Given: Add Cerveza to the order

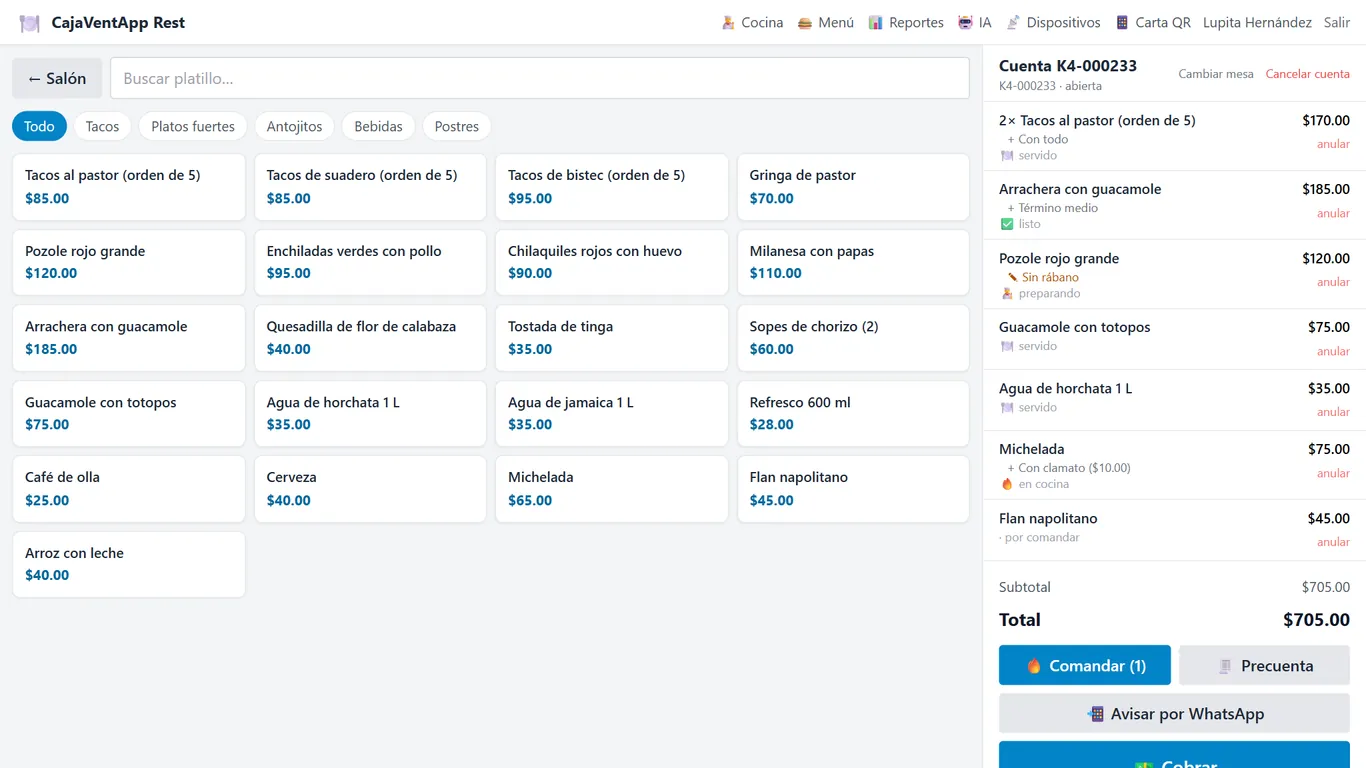Looking at the screenshot, I should (370, 489).
